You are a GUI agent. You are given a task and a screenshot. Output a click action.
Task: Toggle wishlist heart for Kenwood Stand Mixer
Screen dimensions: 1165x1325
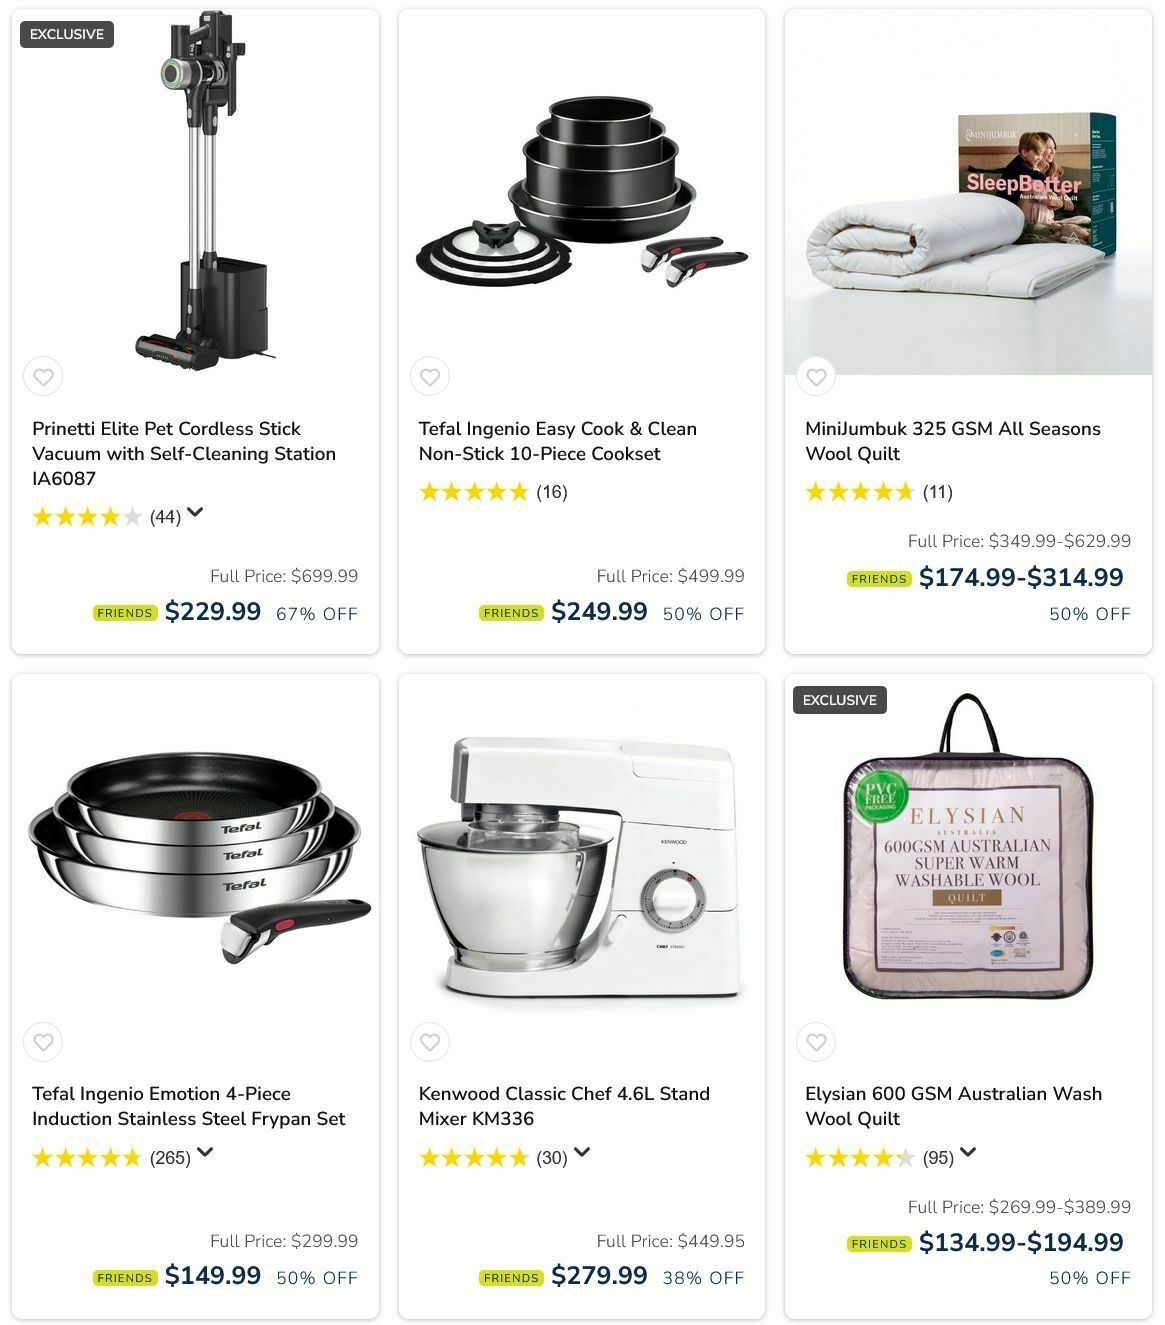430,1042
